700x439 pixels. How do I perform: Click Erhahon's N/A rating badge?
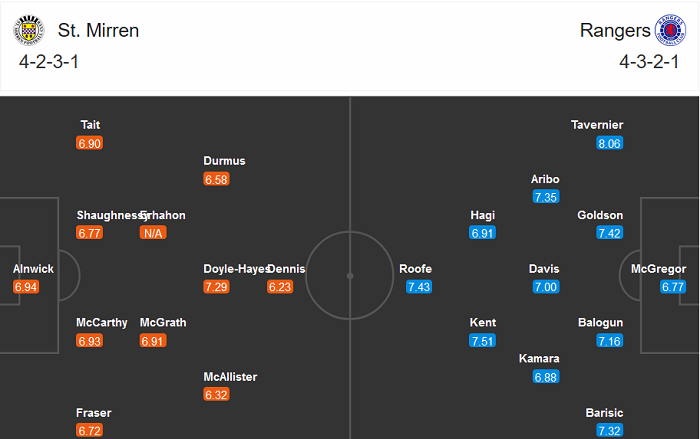[x=153, y=233]
